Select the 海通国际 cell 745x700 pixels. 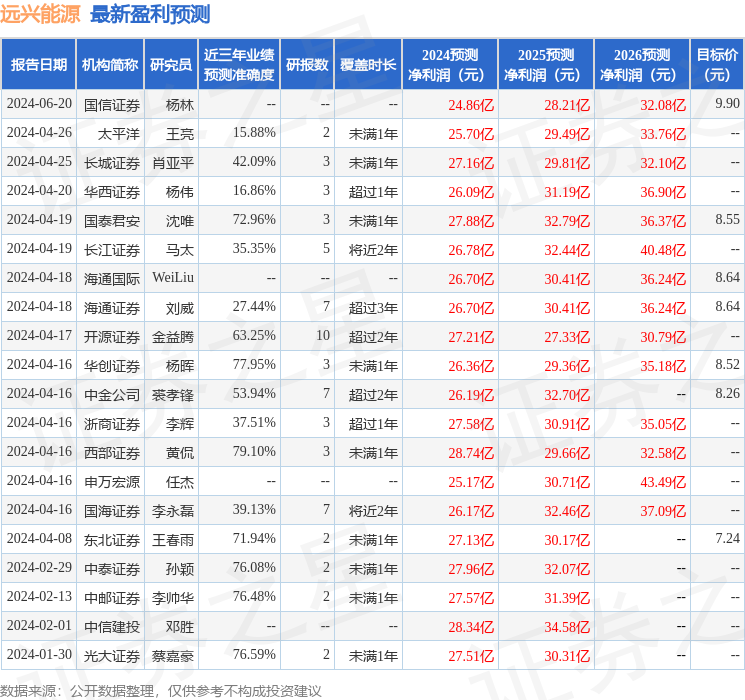(112, 279)
